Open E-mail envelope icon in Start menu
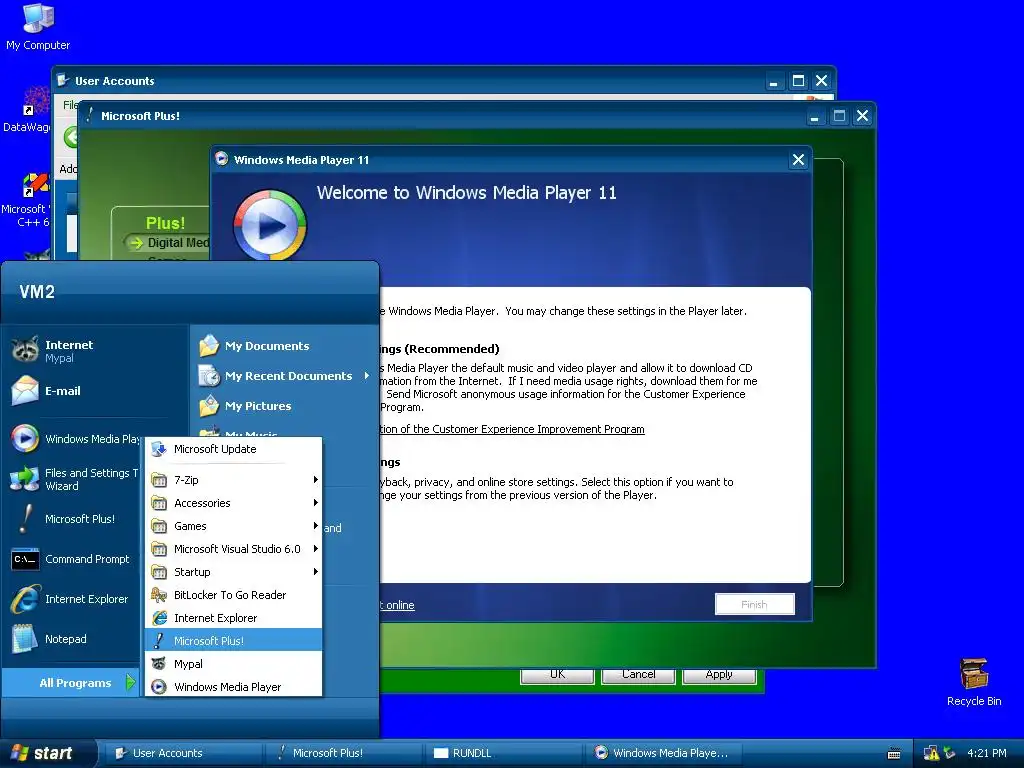This screenshot has height=768, width=1024. (x=25, y=391)
